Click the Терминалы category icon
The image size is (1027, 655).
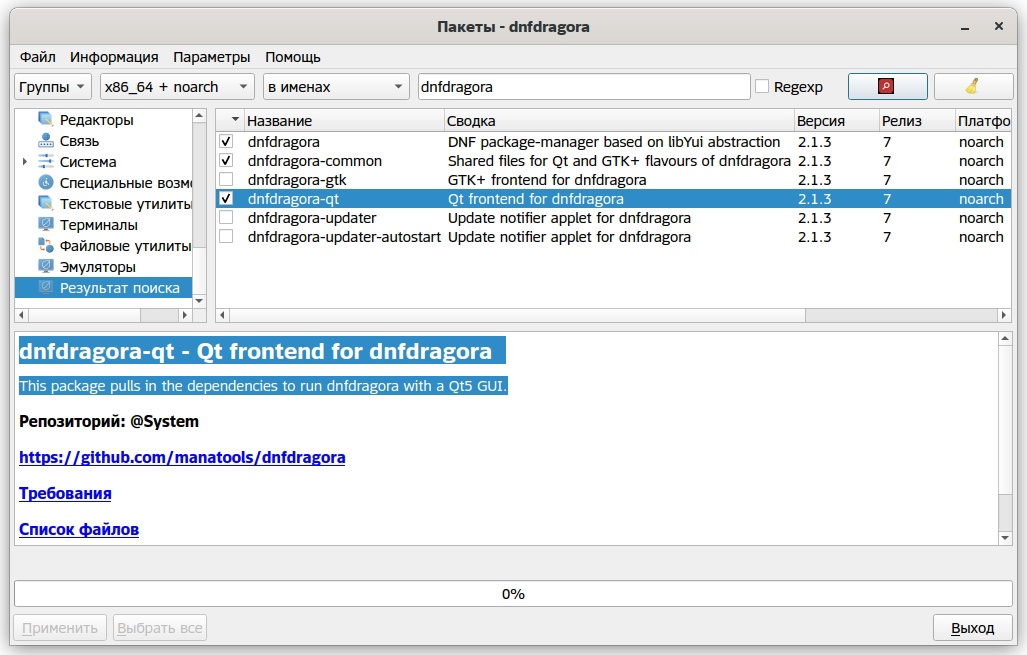coord(45,224)
